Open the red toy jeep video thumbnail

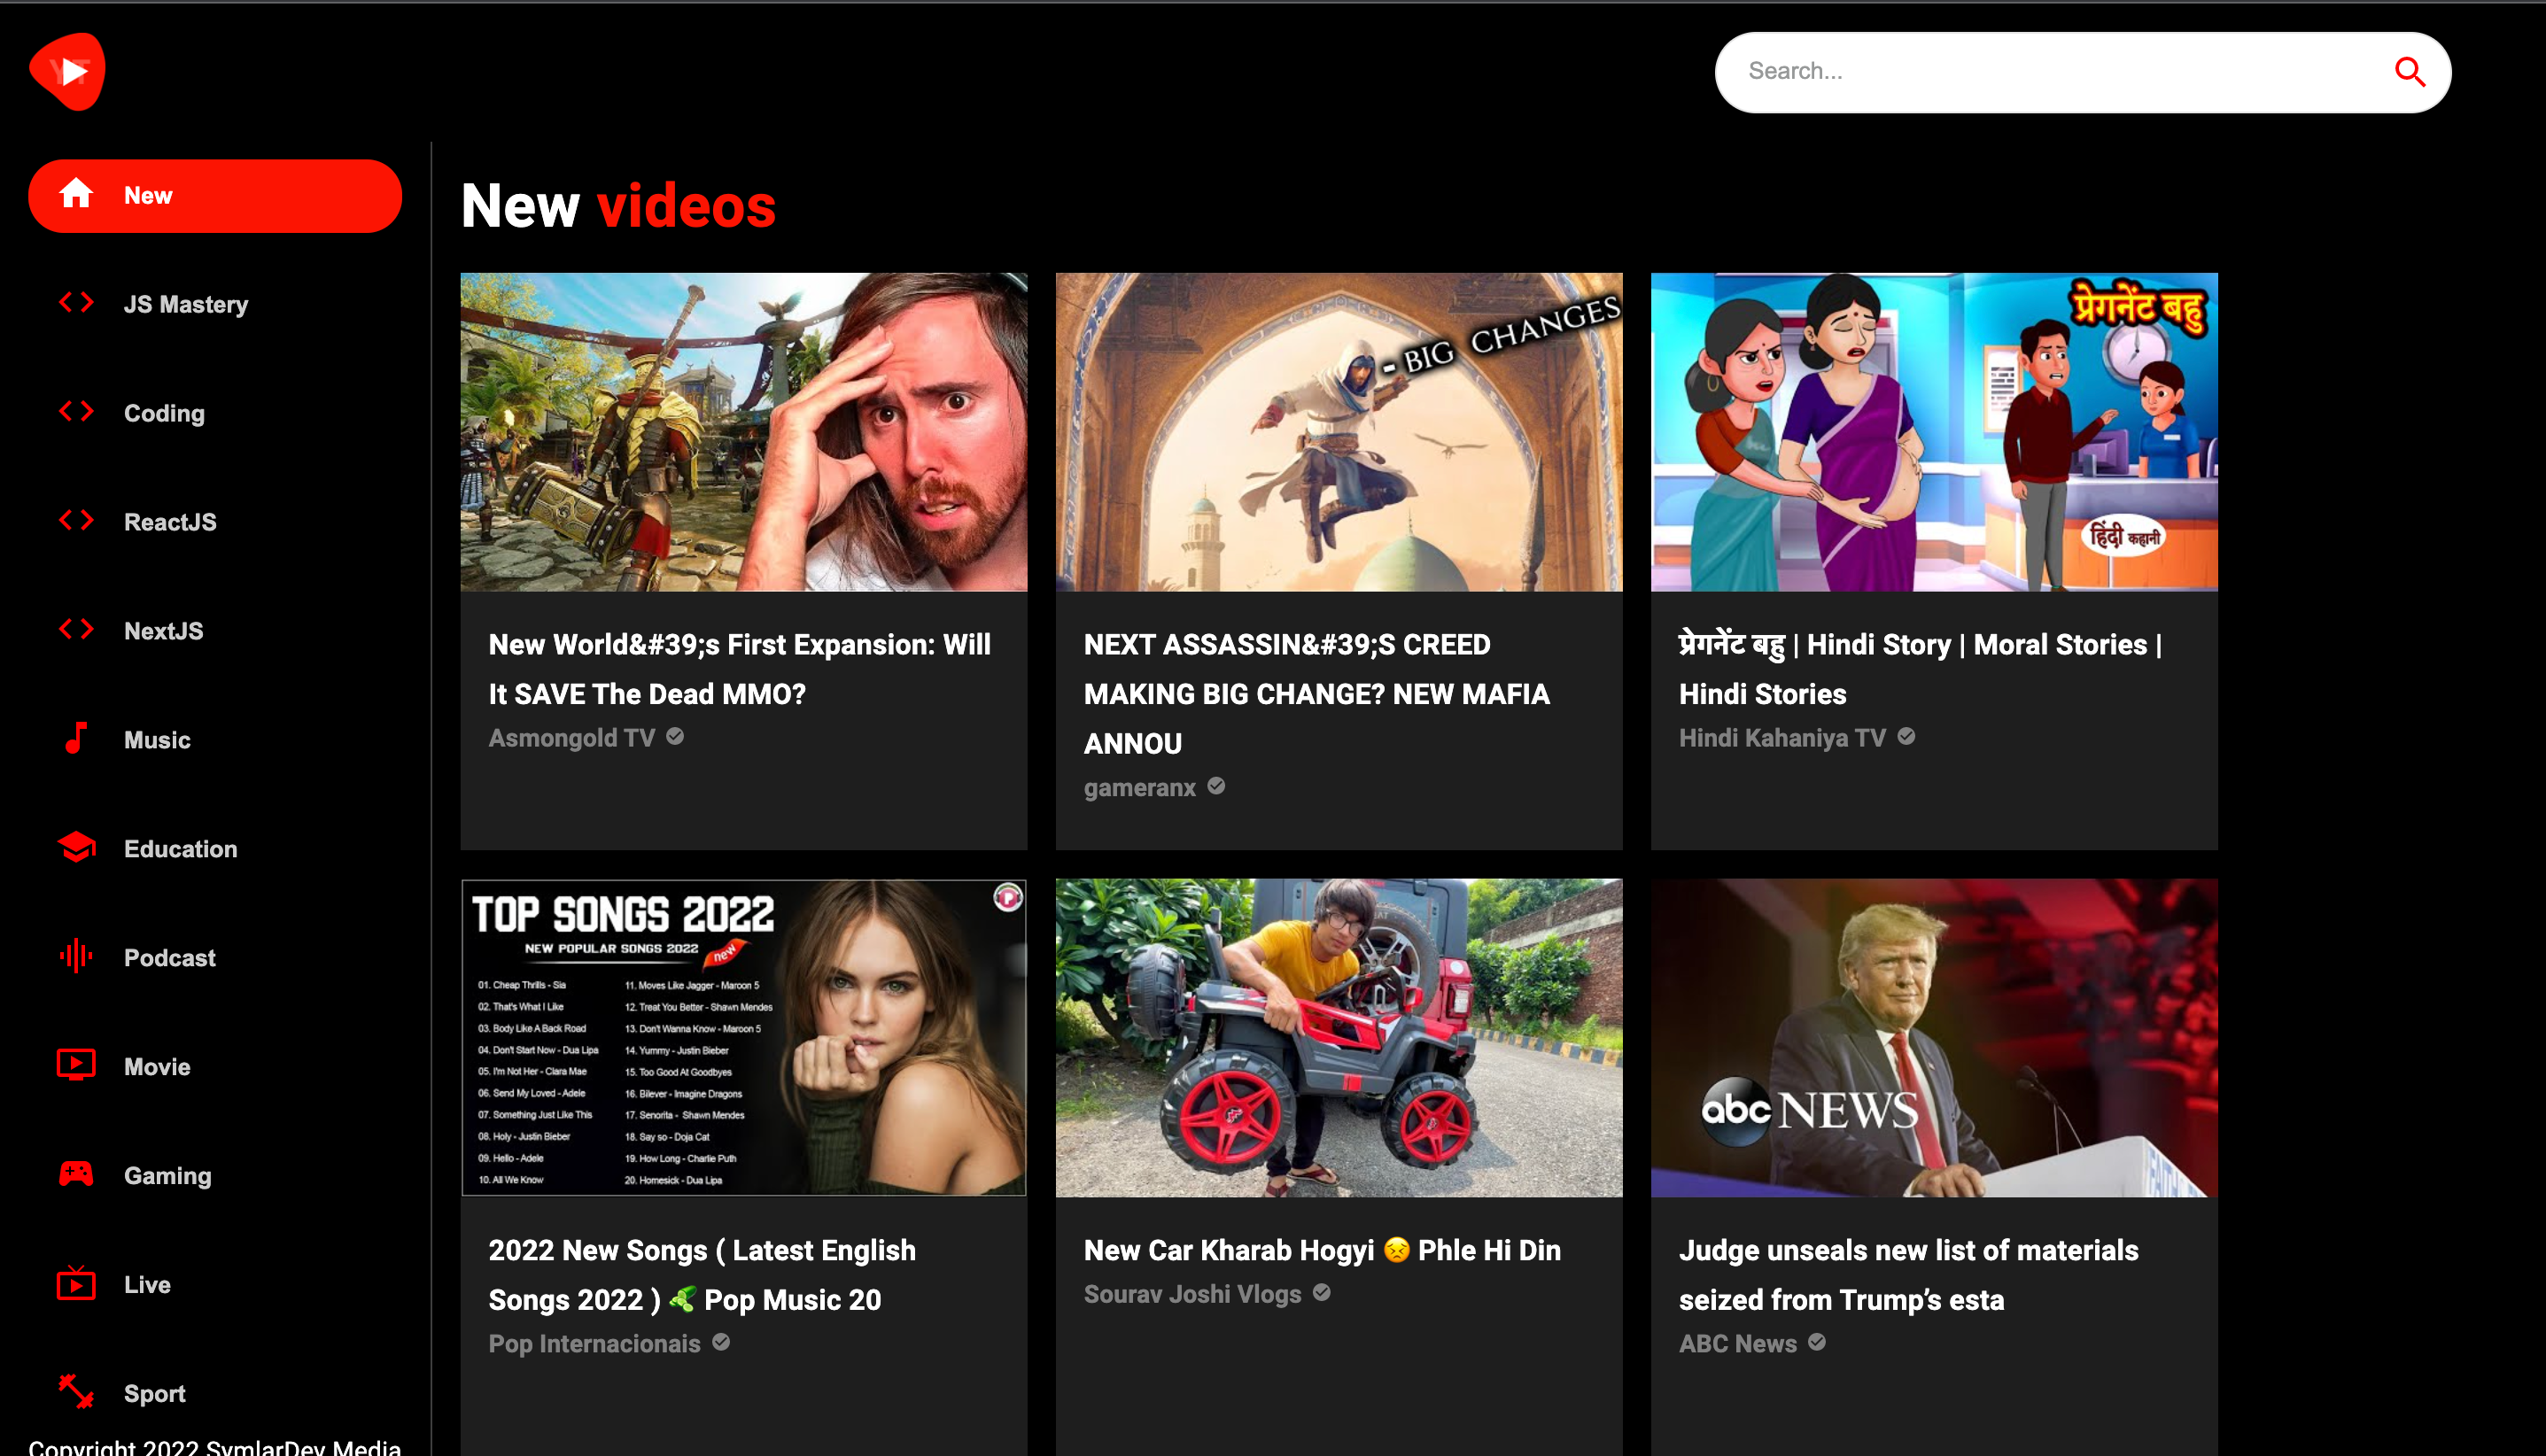[1339, 1038]
